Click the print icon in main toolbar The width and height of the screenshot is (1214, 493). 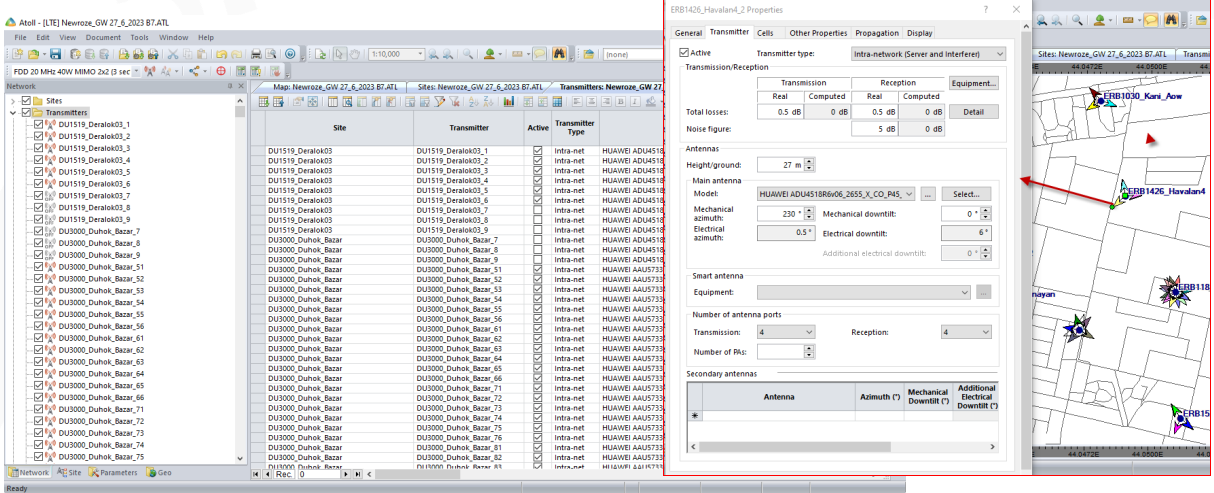256,54
